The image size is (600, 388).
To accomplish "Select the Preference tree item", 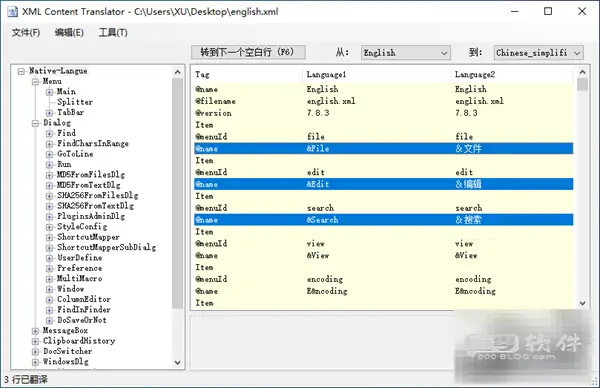I will click(x=80, y=268).
